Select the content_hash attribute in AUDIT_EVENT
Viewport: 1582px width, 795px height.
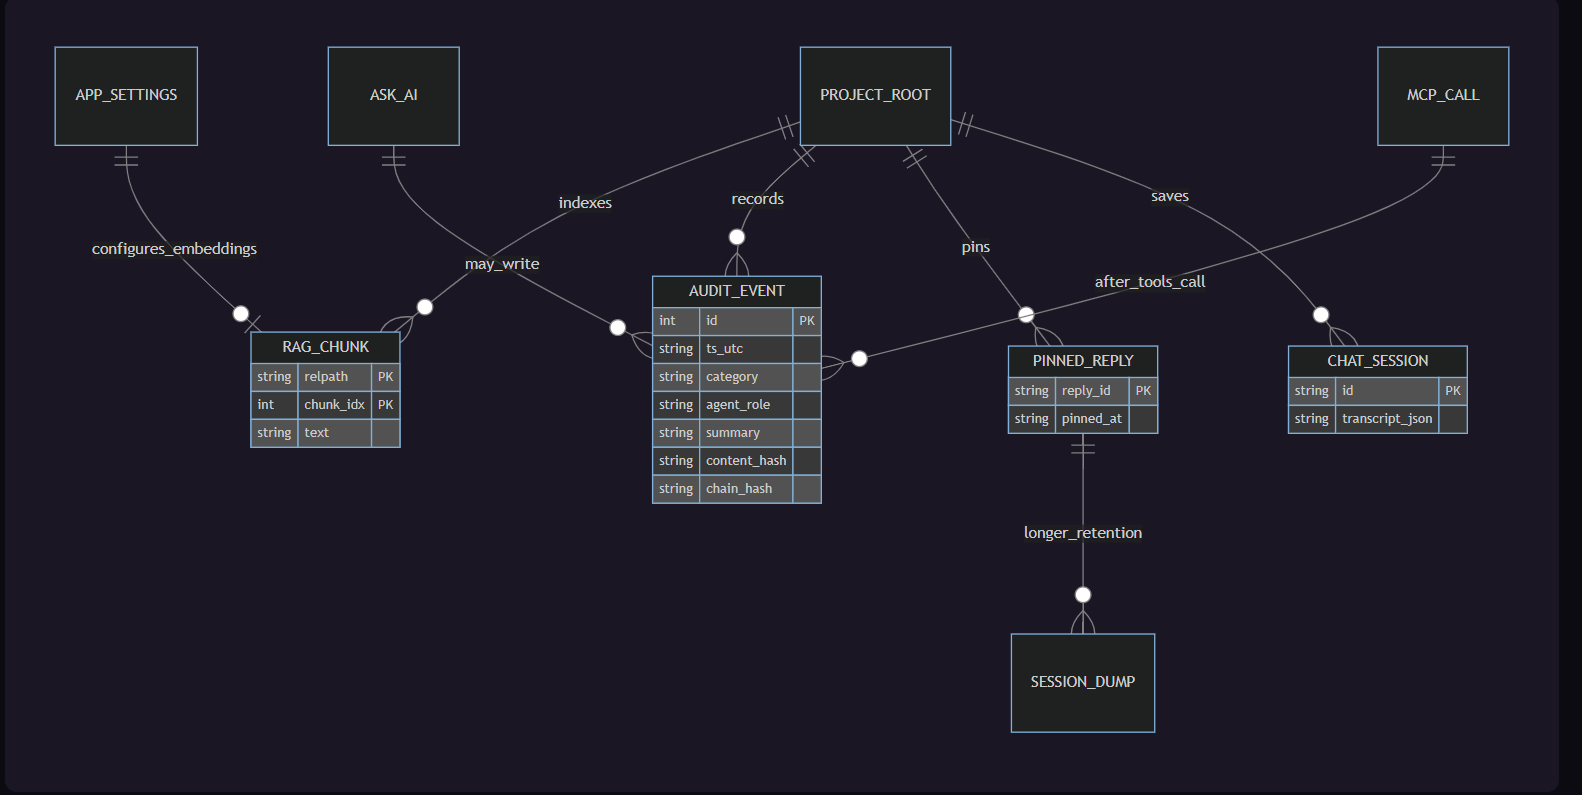click(746, 461)
